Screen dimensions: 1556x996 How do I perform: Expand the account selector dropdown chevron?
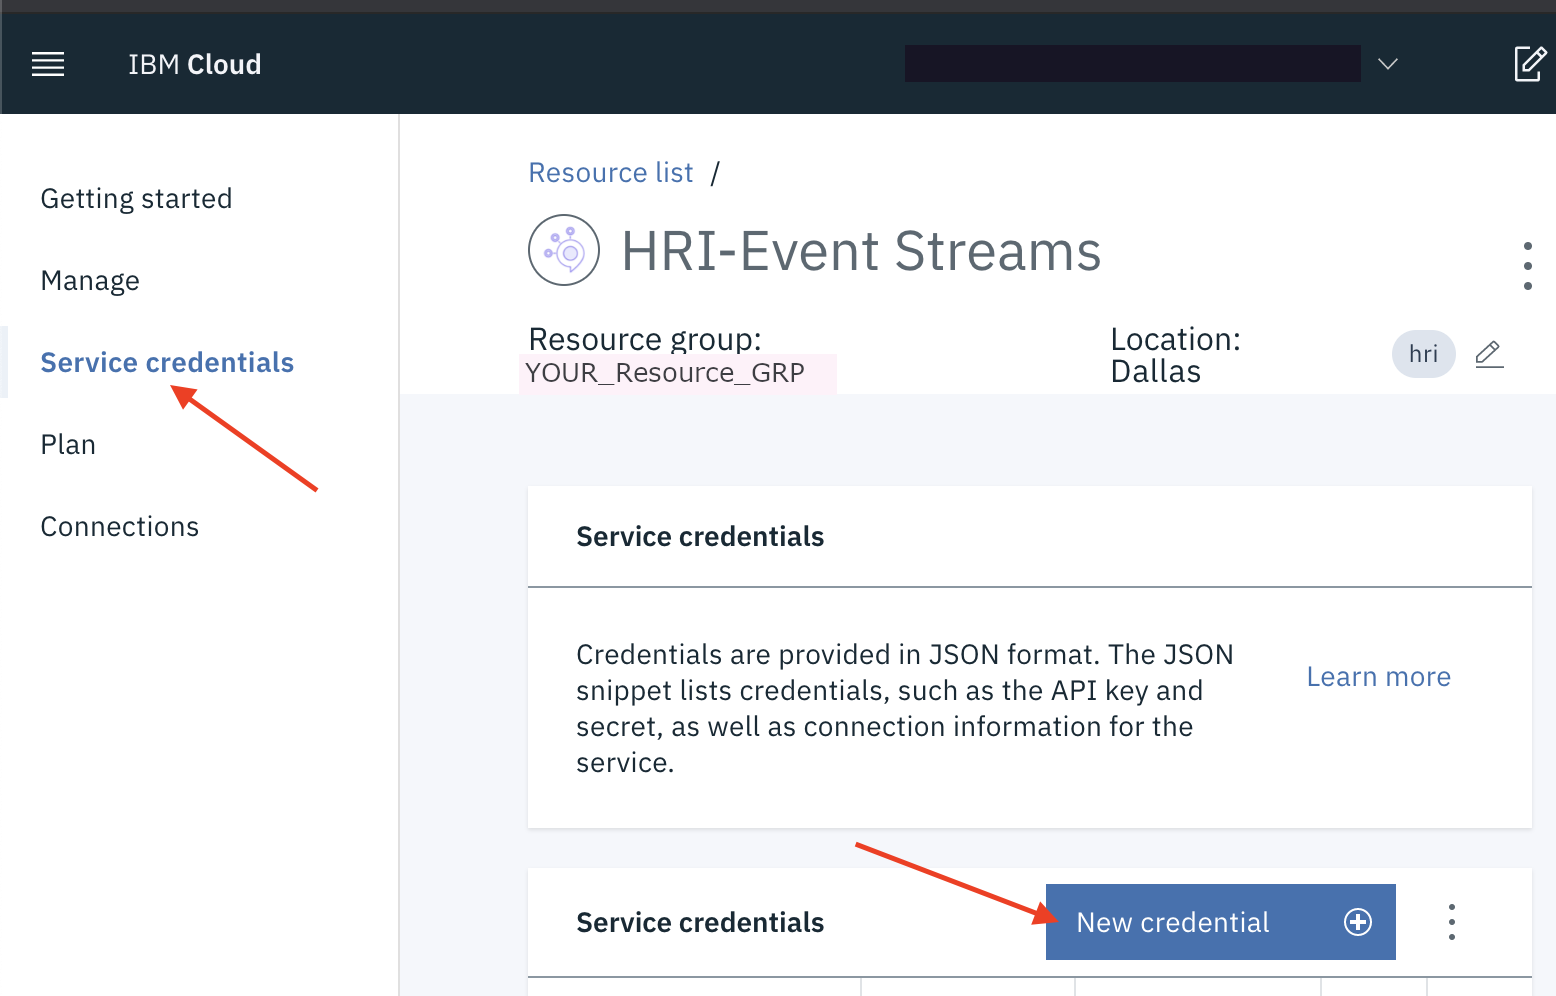(1387, 64)
